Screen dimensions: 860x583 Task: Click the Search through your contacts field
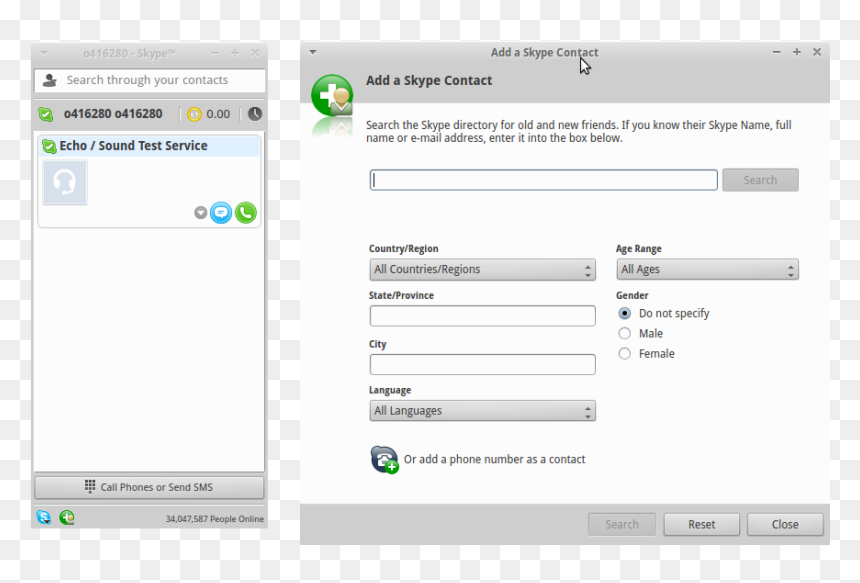click(149, 80)
